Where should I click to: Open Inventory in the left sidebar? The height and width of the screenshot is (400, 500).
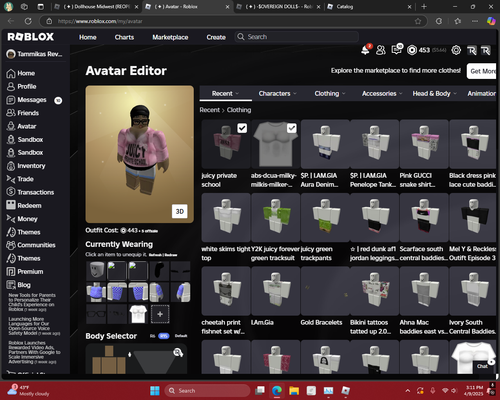[x=26, y=166]
